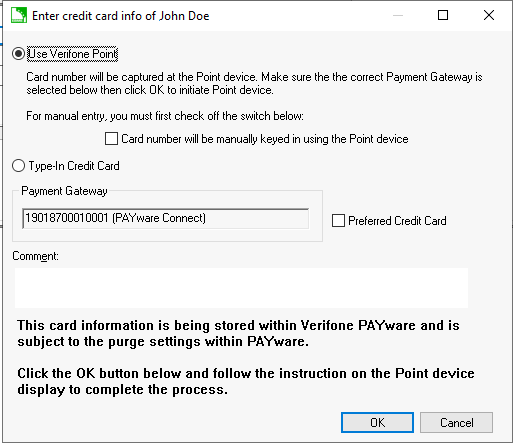Click the 'Payment Gateway' group label
Image resolution: width=513 pixels, height=446 pixels.
click(64, 191)
